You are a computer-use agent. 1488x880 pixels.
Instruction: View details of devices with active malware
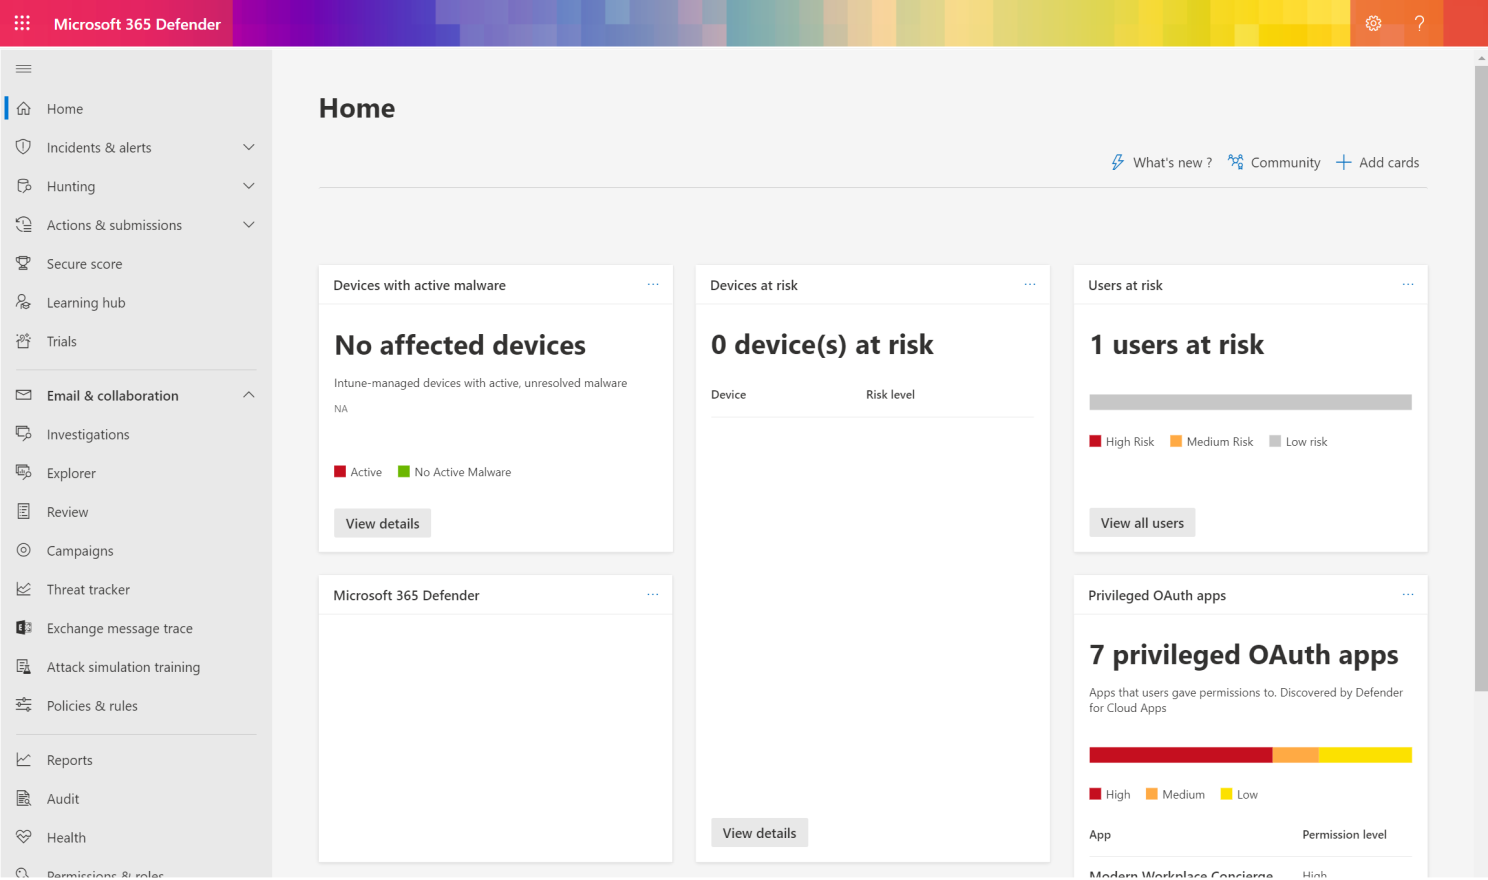382,522
